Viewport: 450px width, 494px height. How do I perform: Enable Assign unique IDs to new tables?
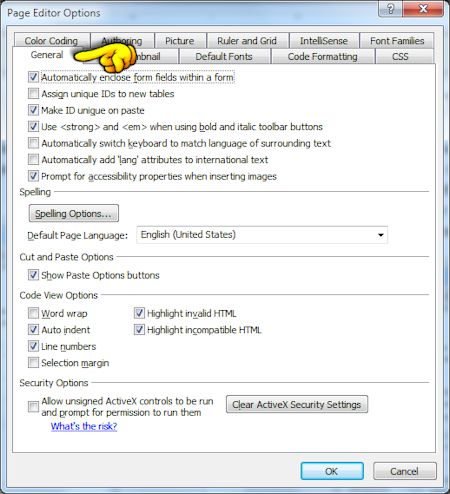(x=33, y=93)
